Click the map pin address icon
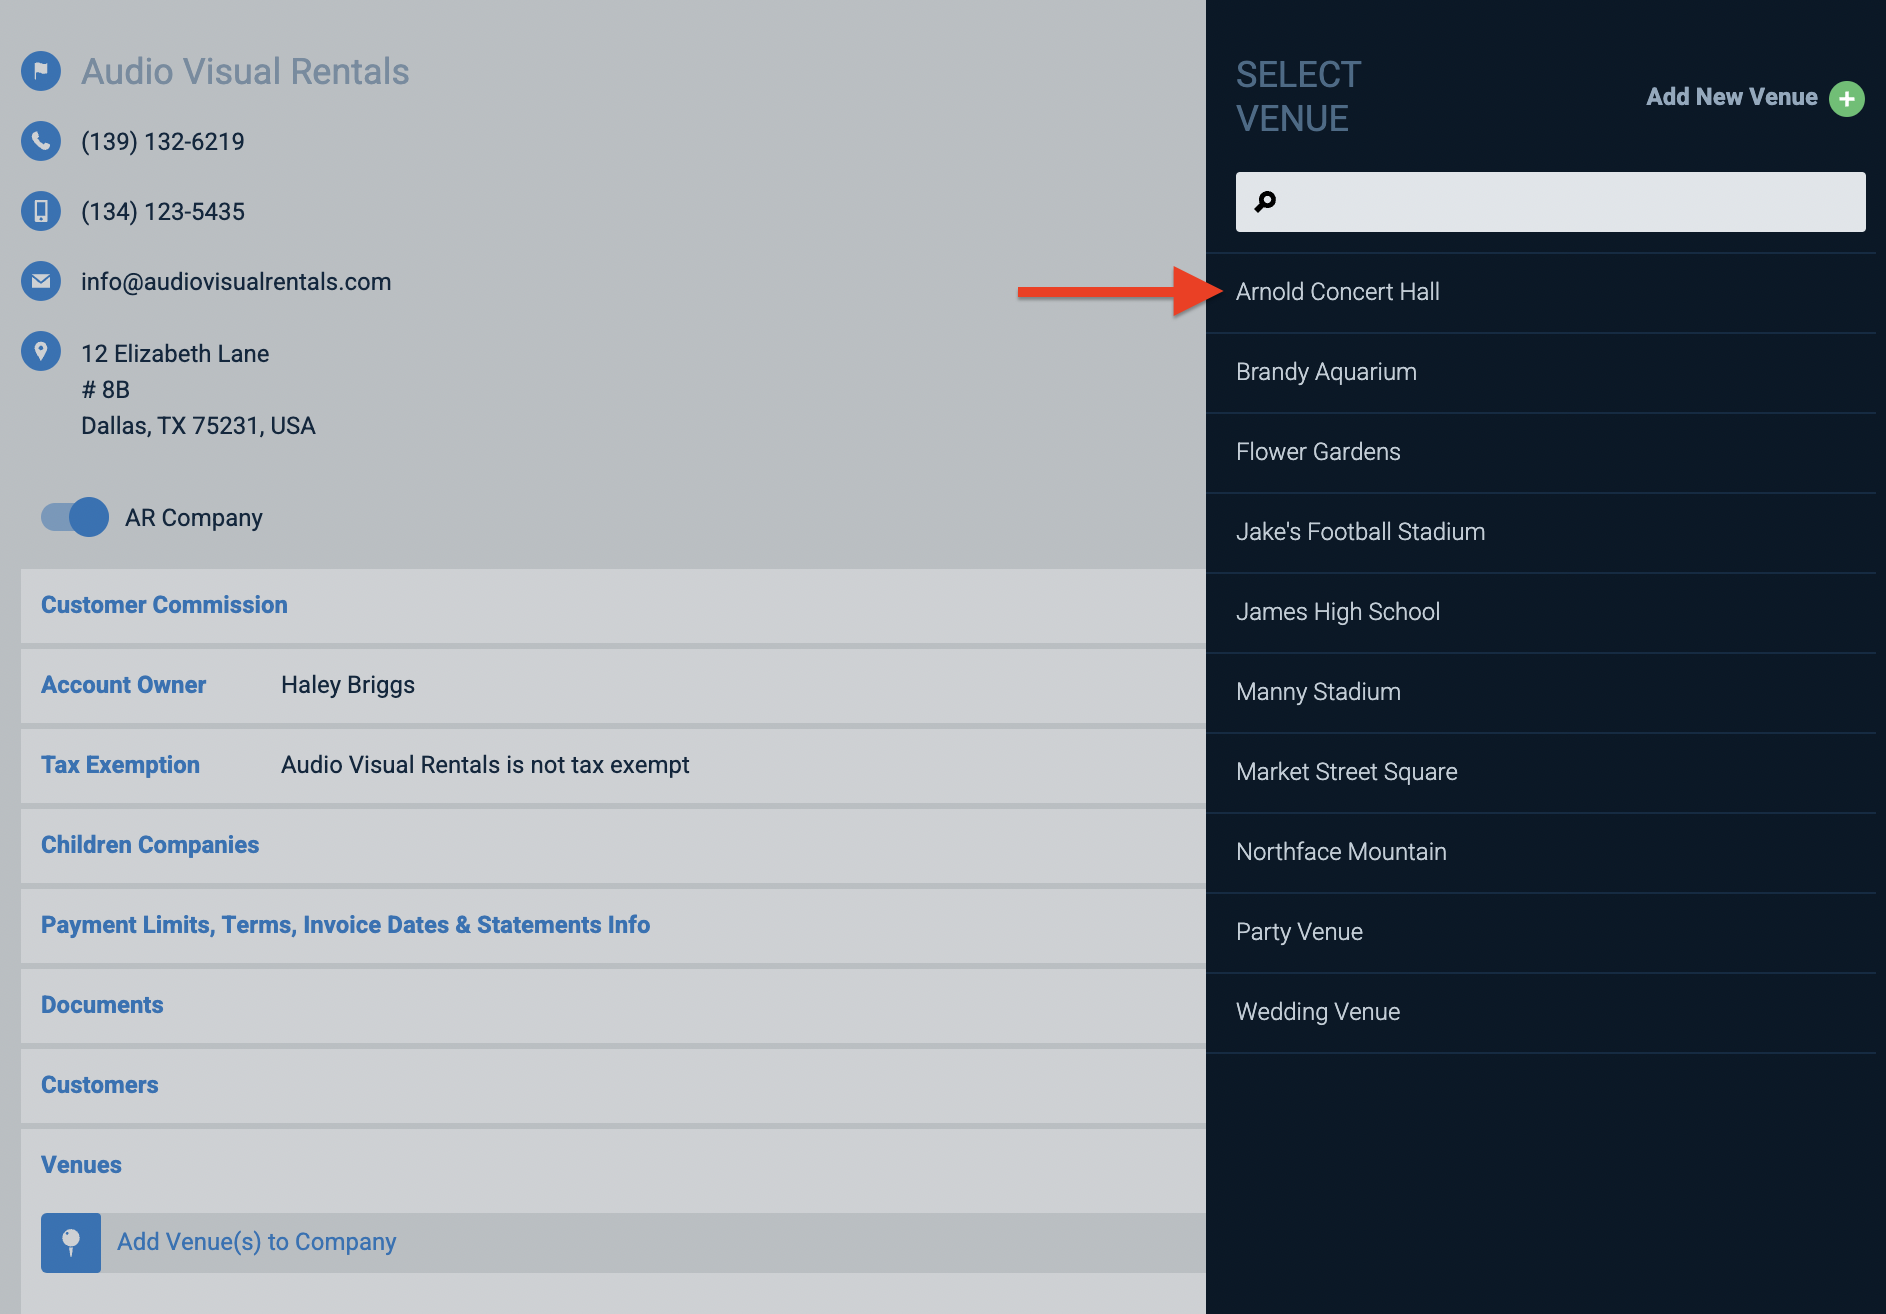The image size is (1886, 1314). click(x=41, y=351)
